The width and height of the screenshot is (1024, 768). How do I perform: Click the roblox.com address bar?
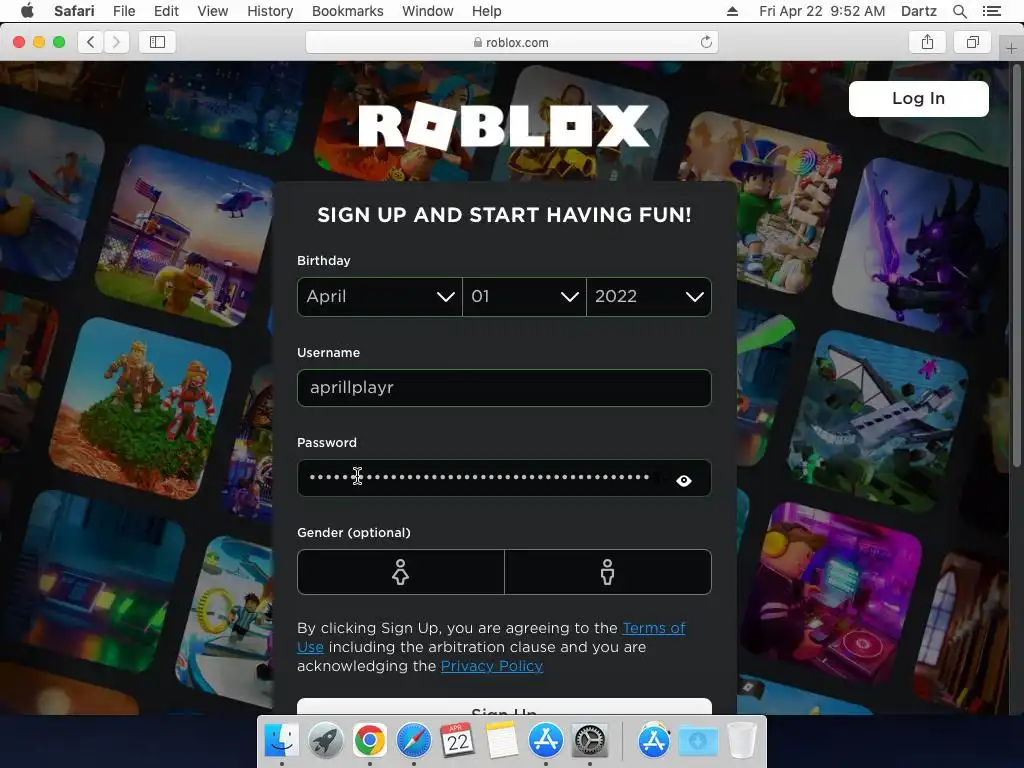(x=512, y=42)
